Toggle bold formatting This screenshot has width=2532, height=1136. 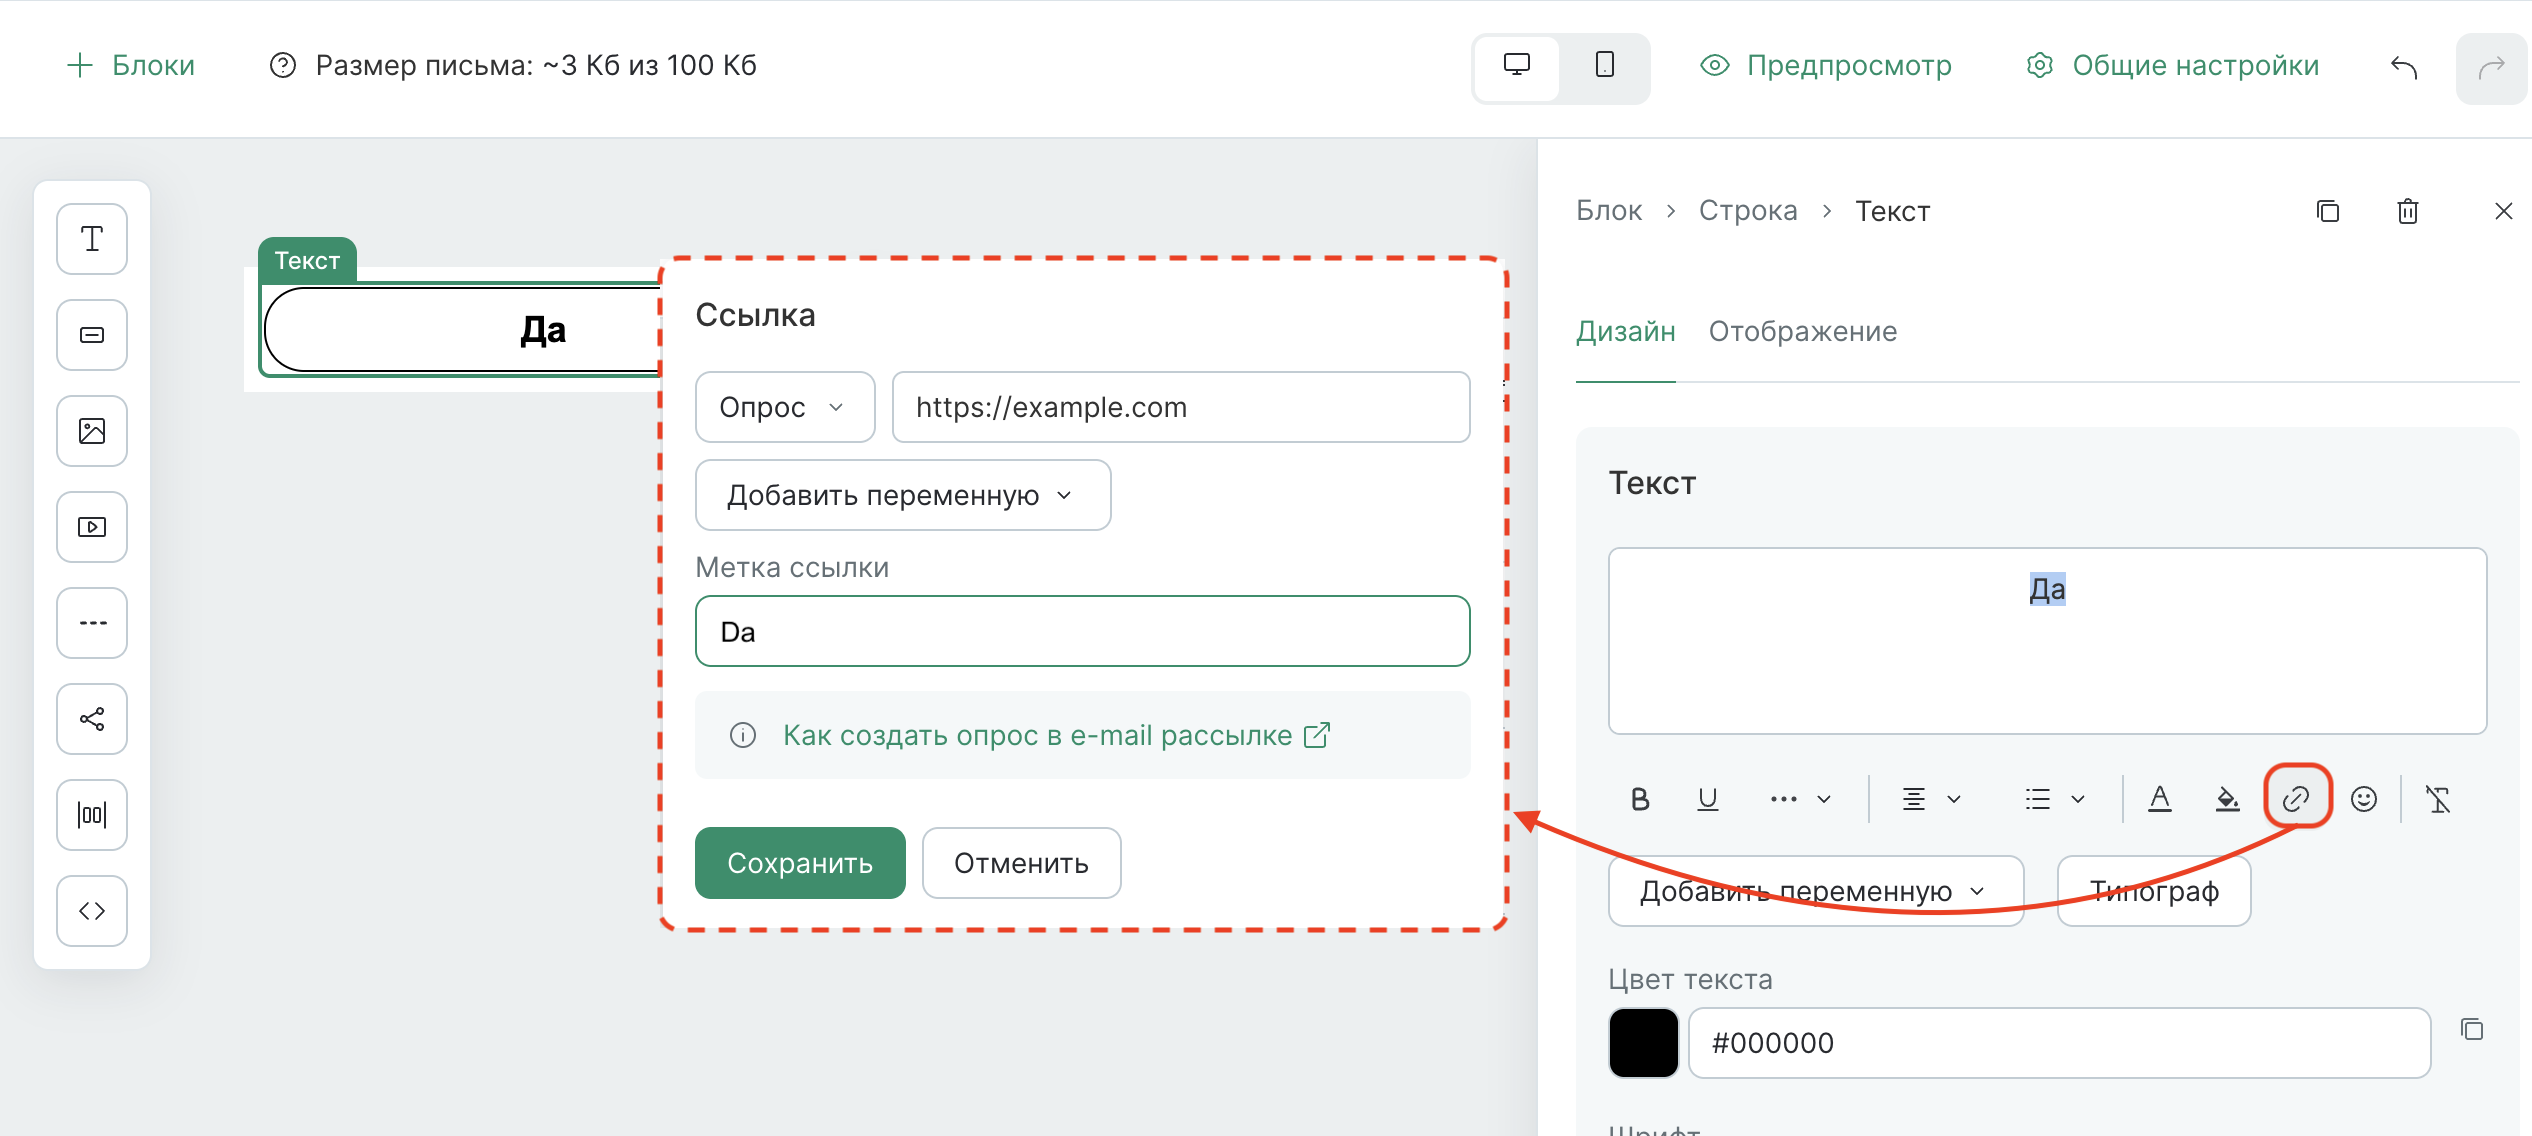[x=1640, y=798]
